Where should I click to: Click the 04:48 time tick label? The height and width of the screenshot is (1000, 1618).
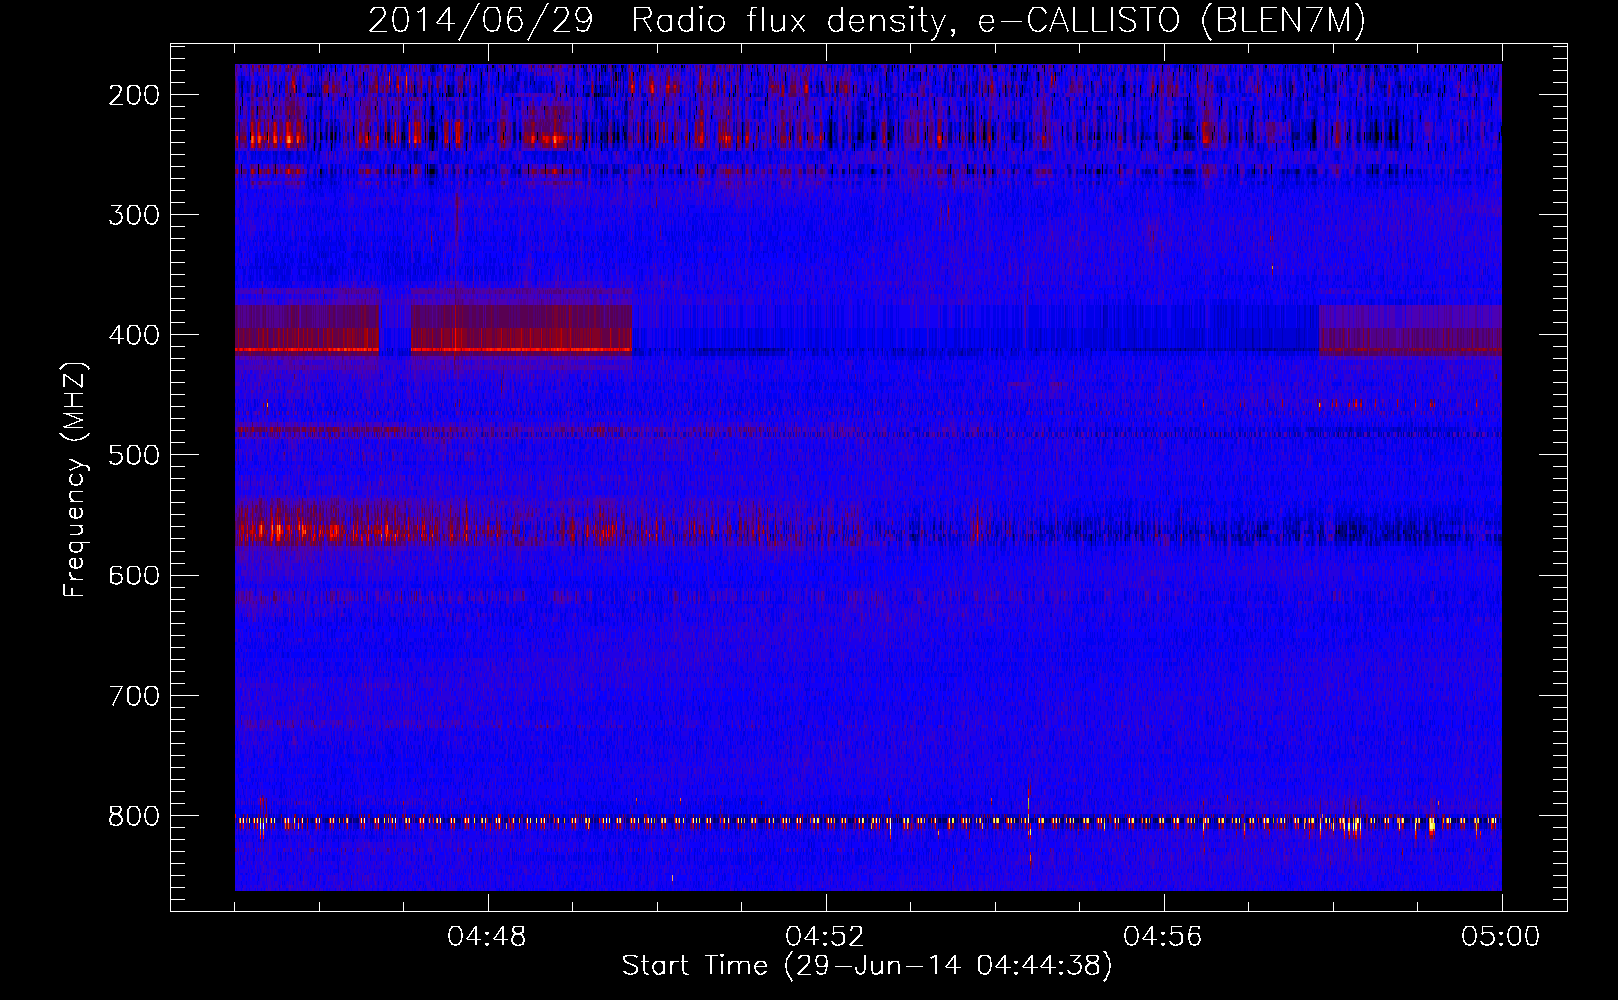point(487,937)
